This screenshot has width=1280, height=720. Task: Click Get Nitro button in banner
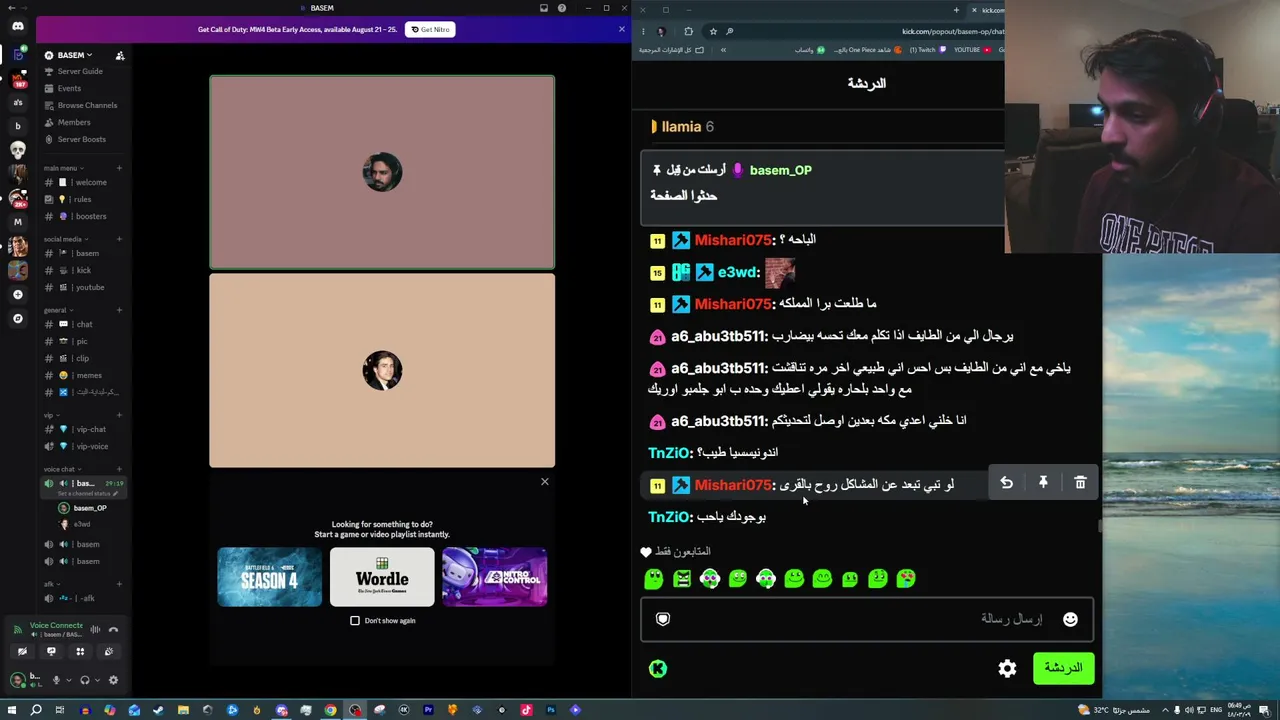pyautogui.click(x=430, y=29)
